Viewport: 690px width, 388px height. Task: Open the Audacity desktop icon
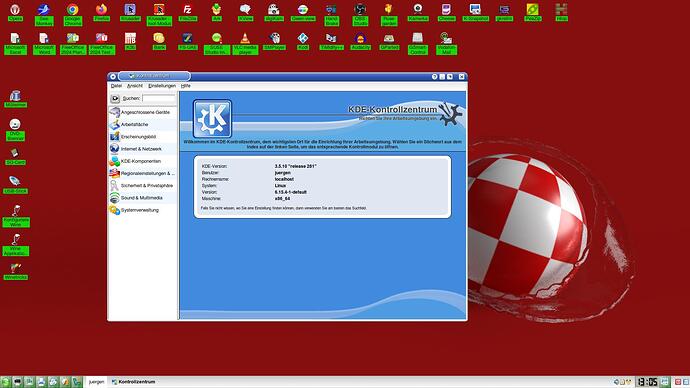pos(360,41)
